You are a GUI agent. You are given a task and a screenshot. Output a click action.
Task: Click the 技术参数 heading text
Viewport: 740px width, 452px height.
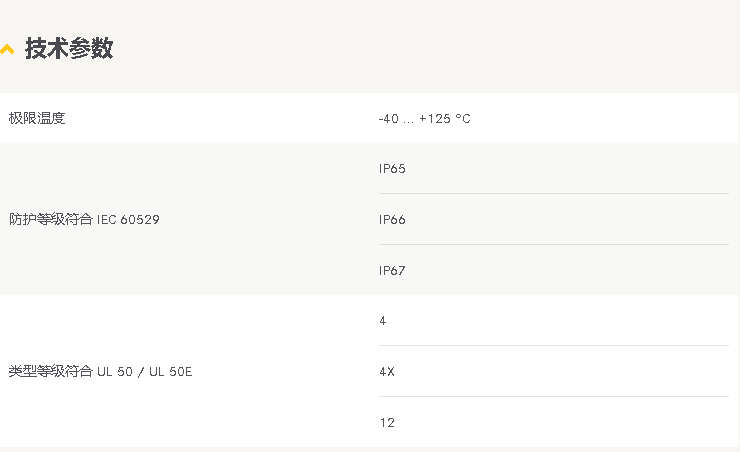[x=69, y=49]
